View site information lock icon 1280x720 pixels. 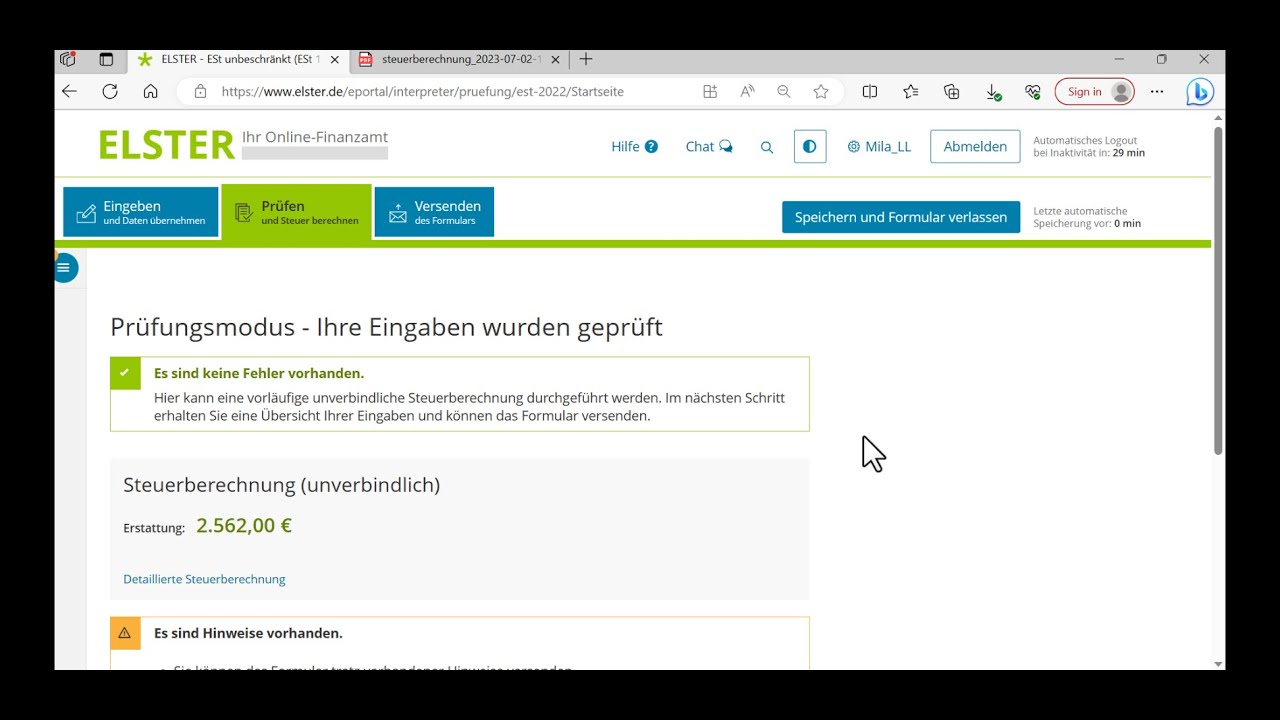click(x=200, y=91)
